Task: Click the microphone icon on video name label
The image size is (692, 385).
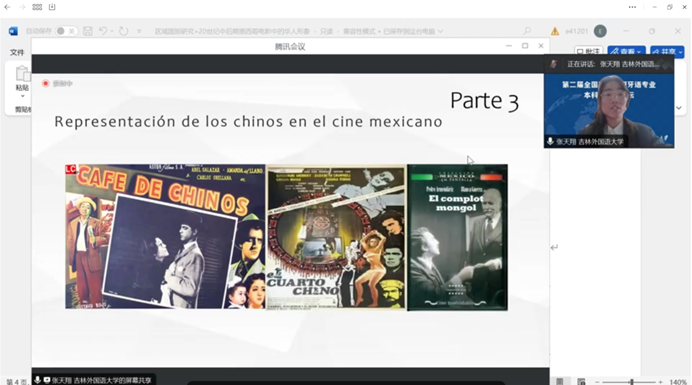Action: pyautogui.click(x=550, y=142)
